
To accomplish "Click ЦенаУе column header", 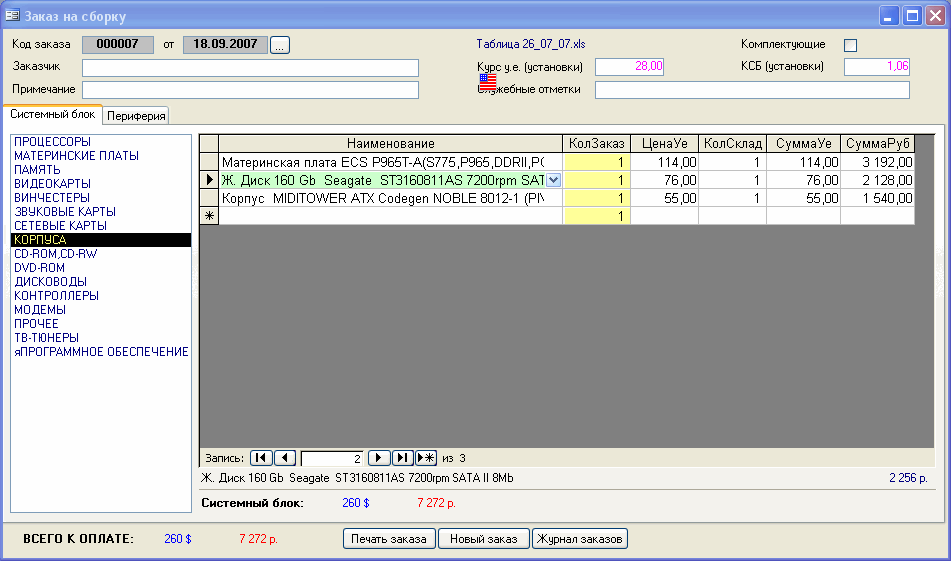I will click(x=665, y=144).
